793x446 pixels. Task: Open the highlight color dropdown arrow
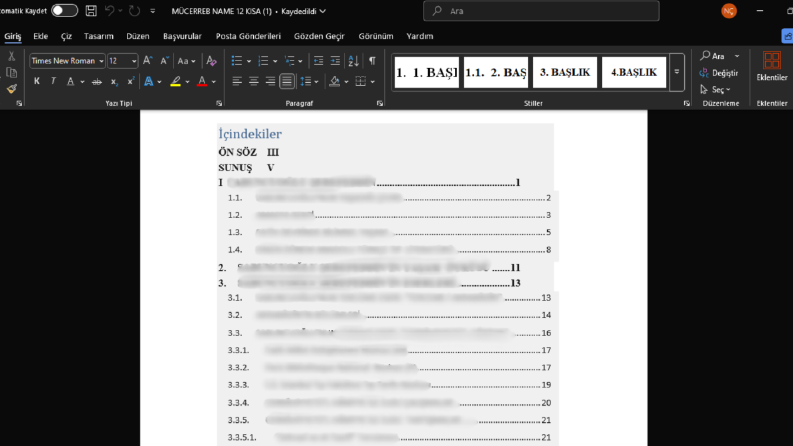[x=188, y=81]
